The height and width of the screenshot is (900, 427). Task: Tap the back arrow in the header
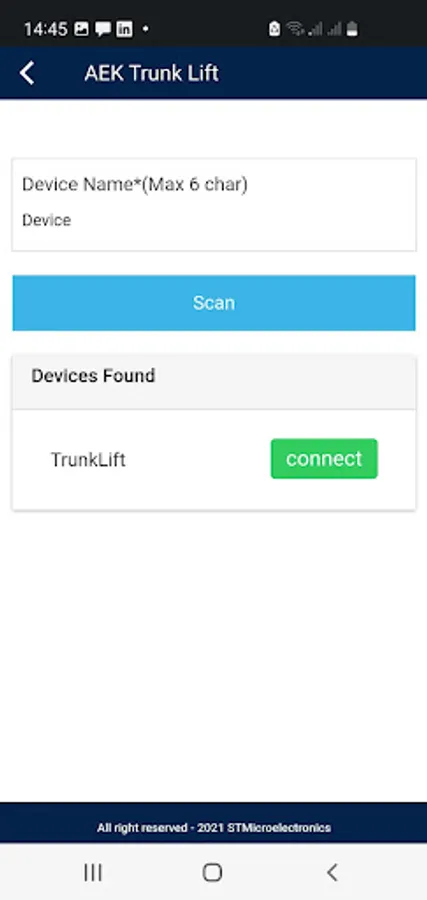pos(27,73)
